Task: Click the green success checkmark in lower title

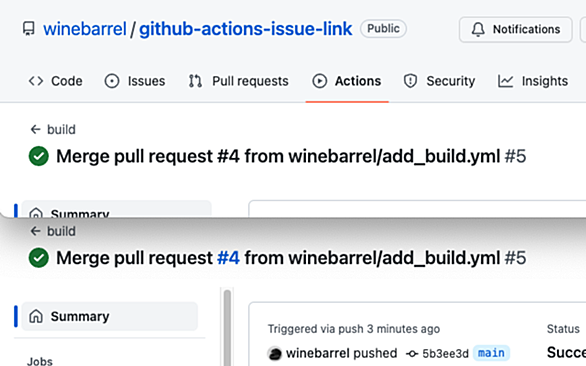Action: coord(38,258)
